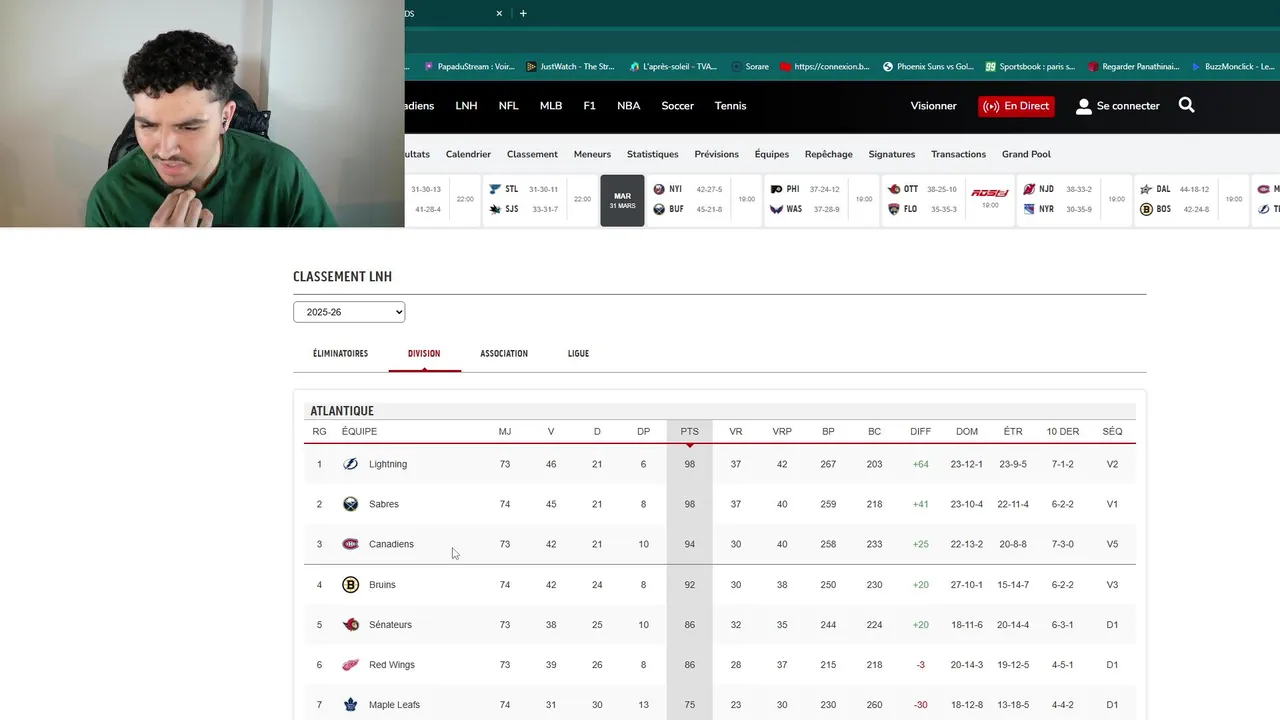Open the OTT vs FLO game card
The height and width of the screenshot is (720, 1280).
point(949,199)
